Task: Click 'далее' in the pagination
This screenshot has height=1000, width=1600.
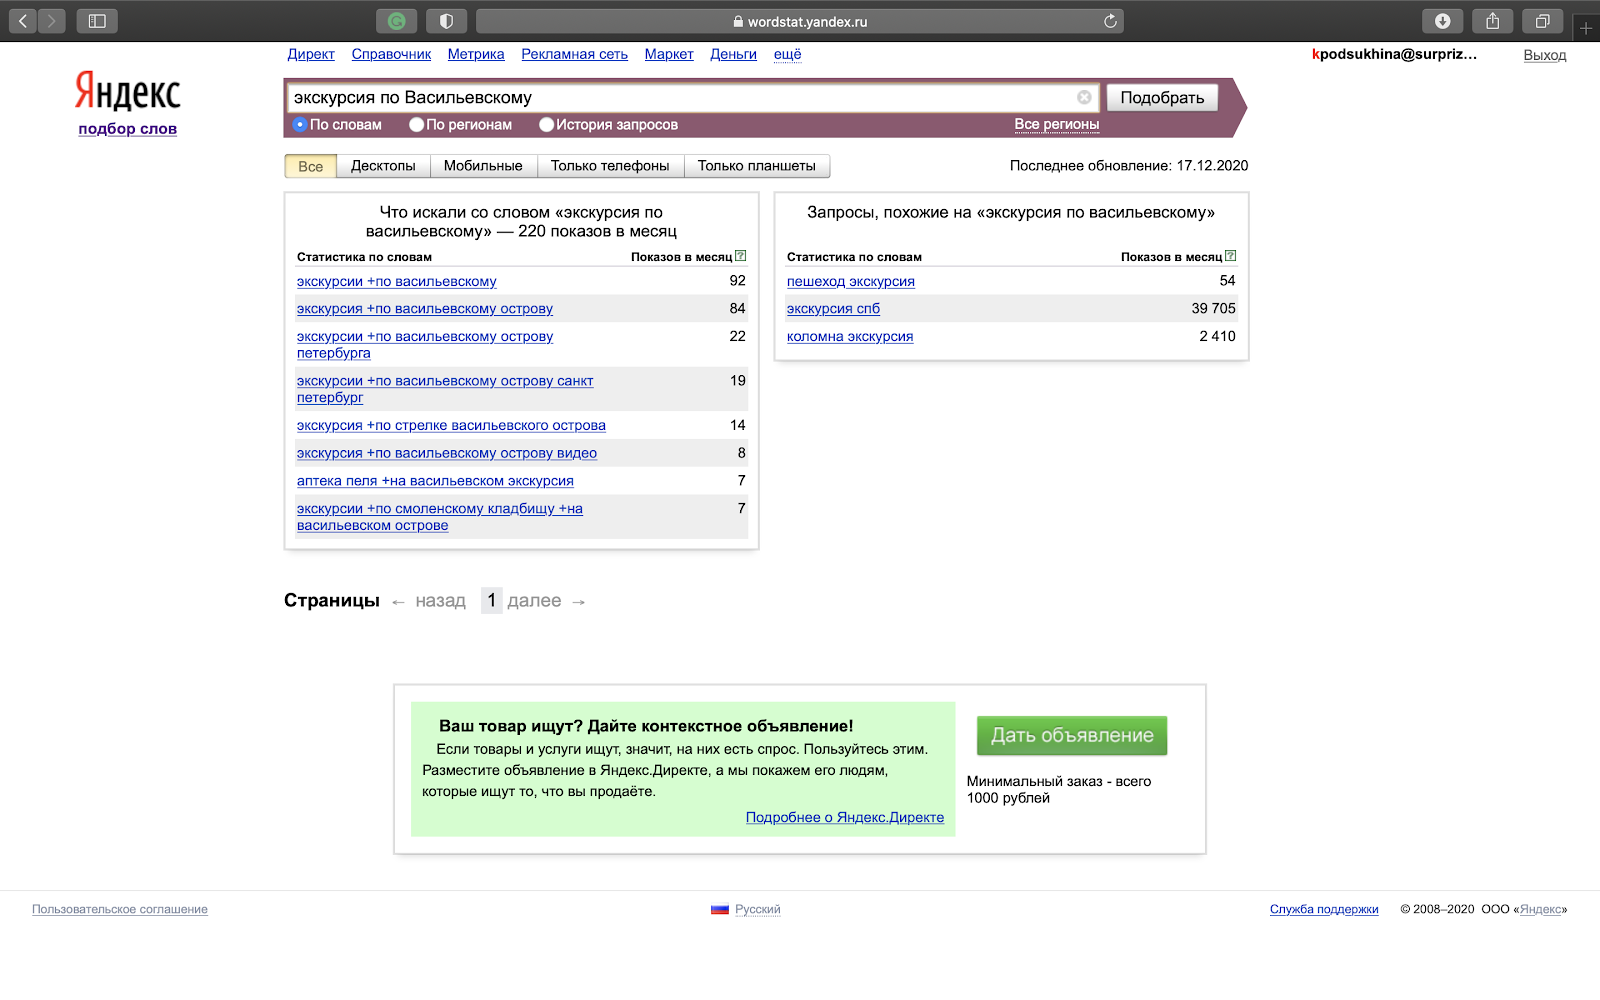Action: [534, 601]
